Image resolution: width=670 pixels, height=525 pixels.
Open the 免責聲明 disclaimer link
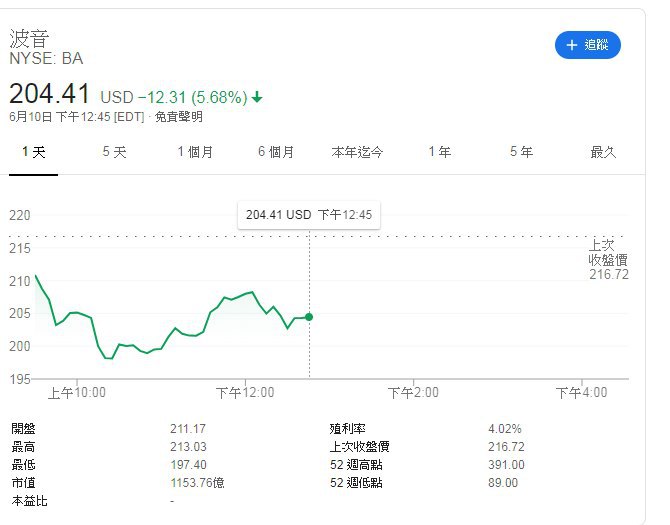tap(177, 117)
